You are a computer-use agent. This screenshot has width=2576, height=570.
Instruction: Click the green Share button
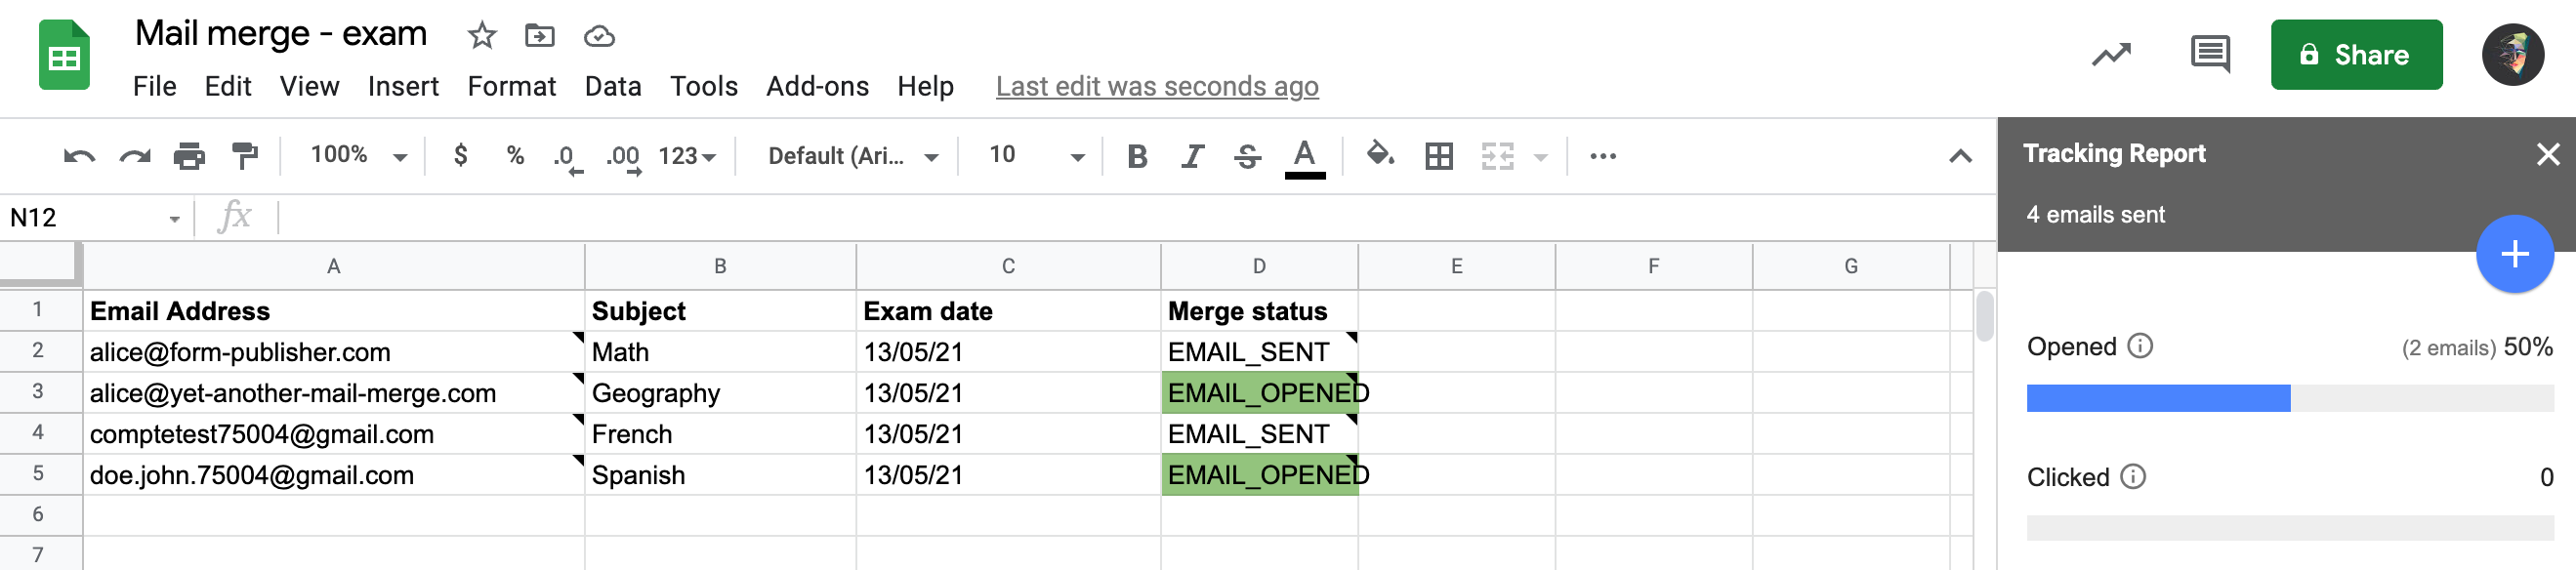coord(2355,55)
